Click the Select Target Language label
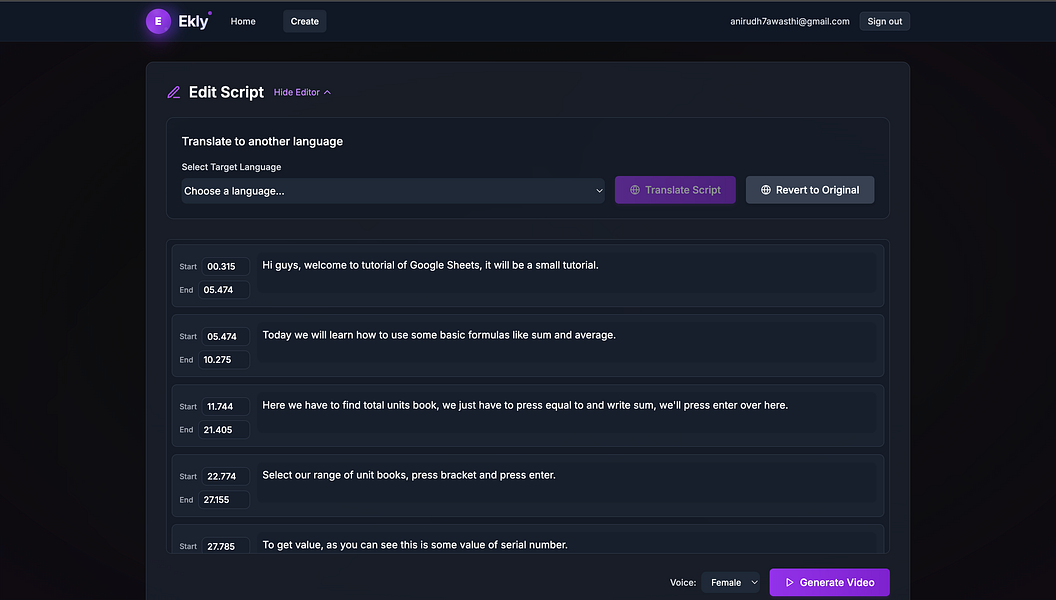The height and width of the screenshot is (600, 1056). click(x=231, y=167)
